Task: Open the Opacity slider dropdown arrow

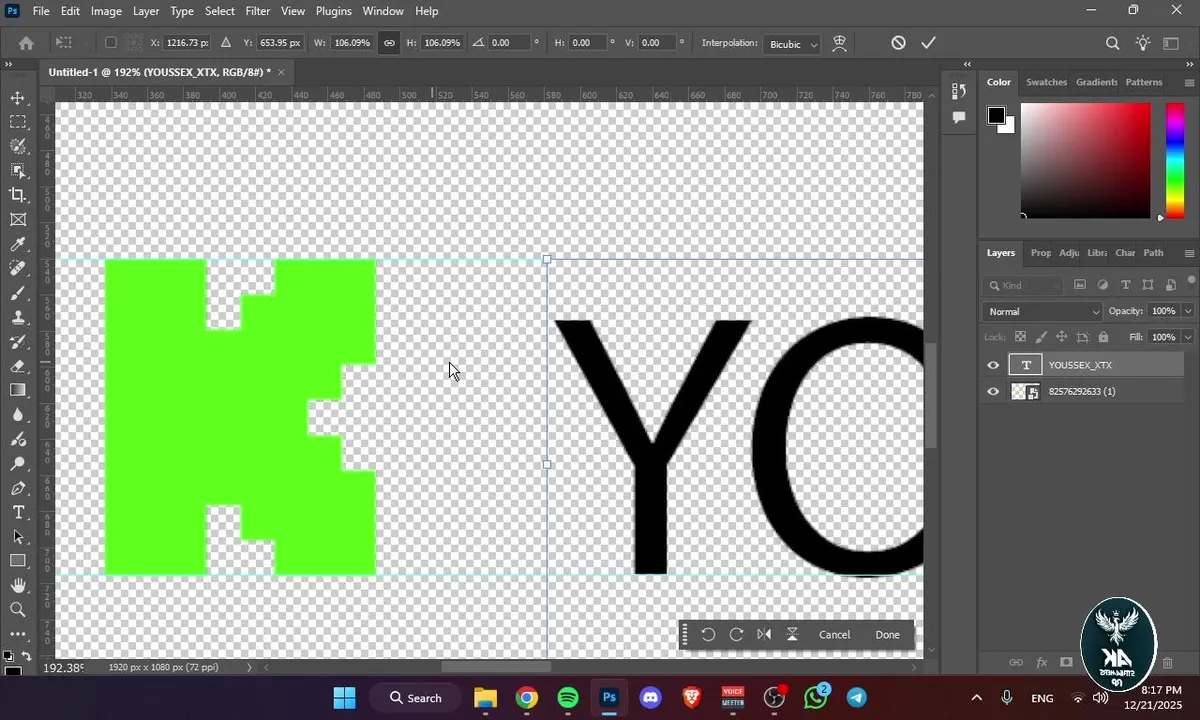Action: click(1187, 312)
